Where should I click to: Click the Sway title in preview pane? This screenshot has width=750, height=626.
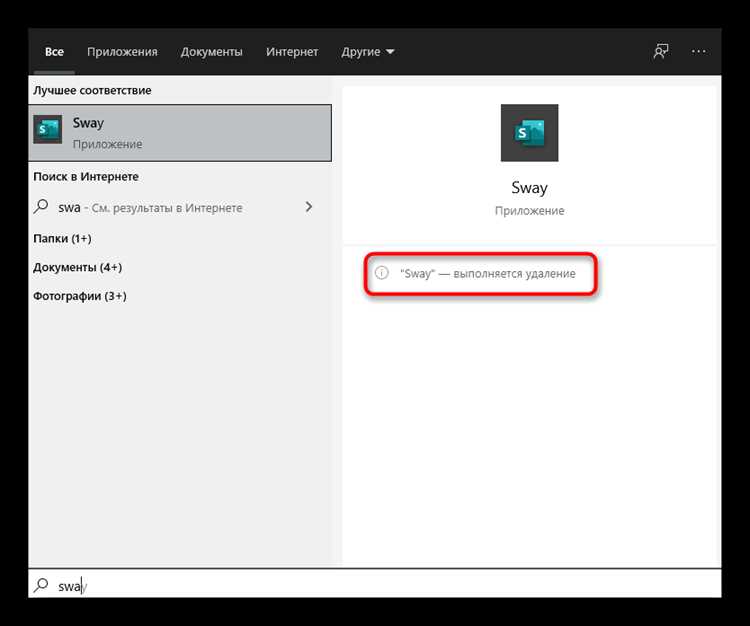coord(529,187)
